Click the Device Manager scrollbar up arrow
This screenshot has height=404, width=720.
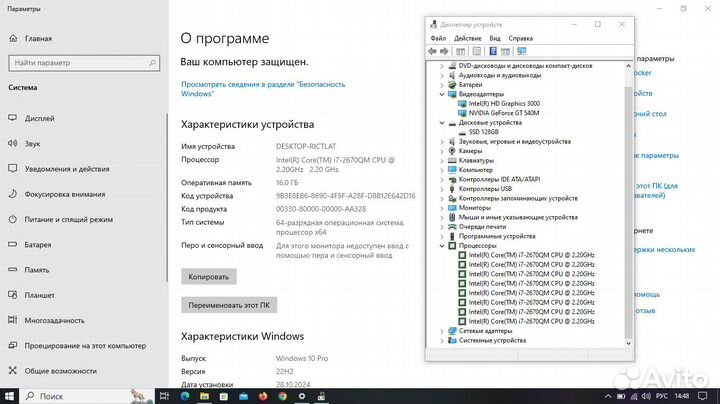pos(628,66)
